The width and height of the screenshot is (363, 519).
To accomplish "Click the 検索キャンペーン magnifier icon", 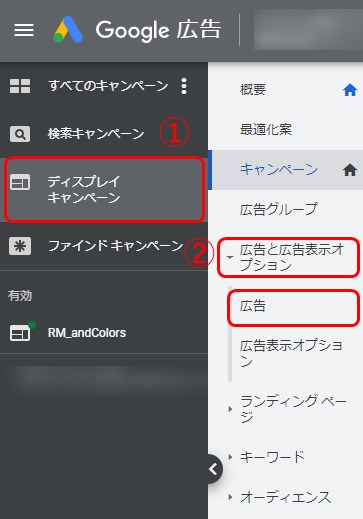I will tap(20, 134).
